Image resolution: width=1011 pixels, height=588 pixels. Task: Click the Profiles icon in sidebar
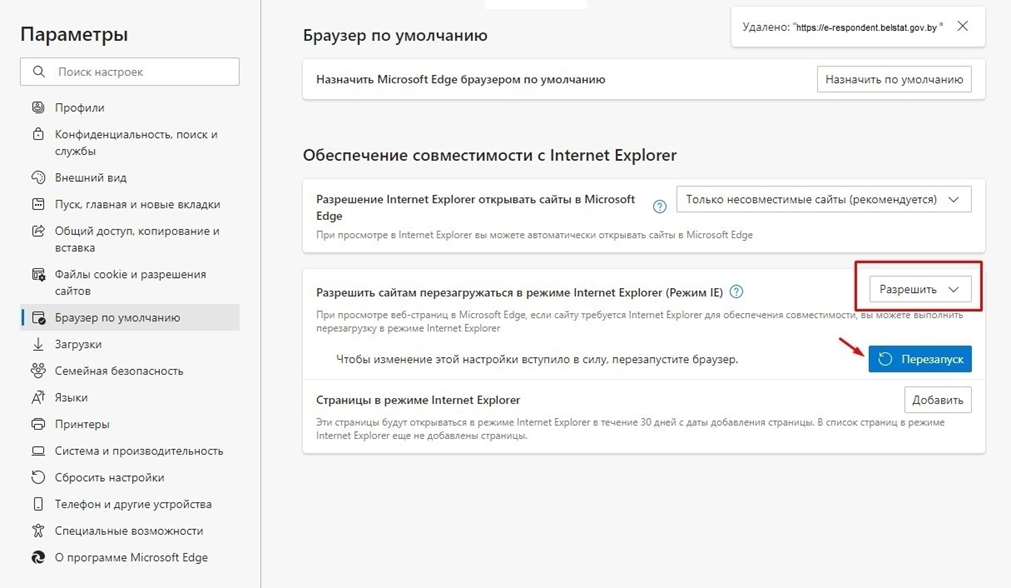(38, 107)
